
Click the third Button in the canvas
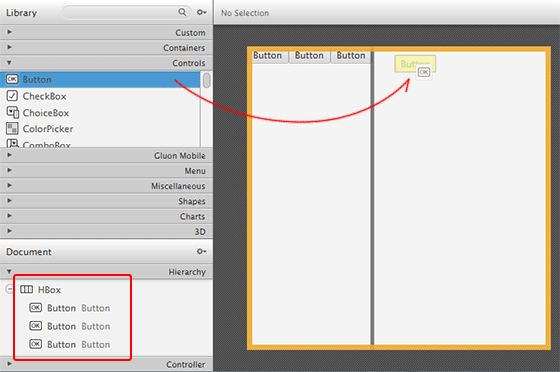point(351,56)
